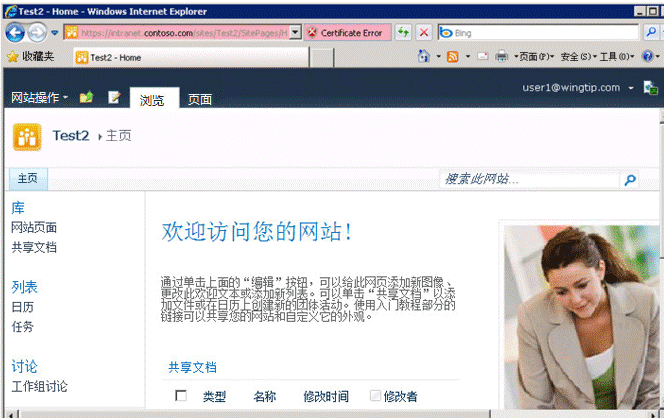This screenshot has width=664, height=418.
Task: Click the blue Help question mark icon
Action: (x=647, y=56)
